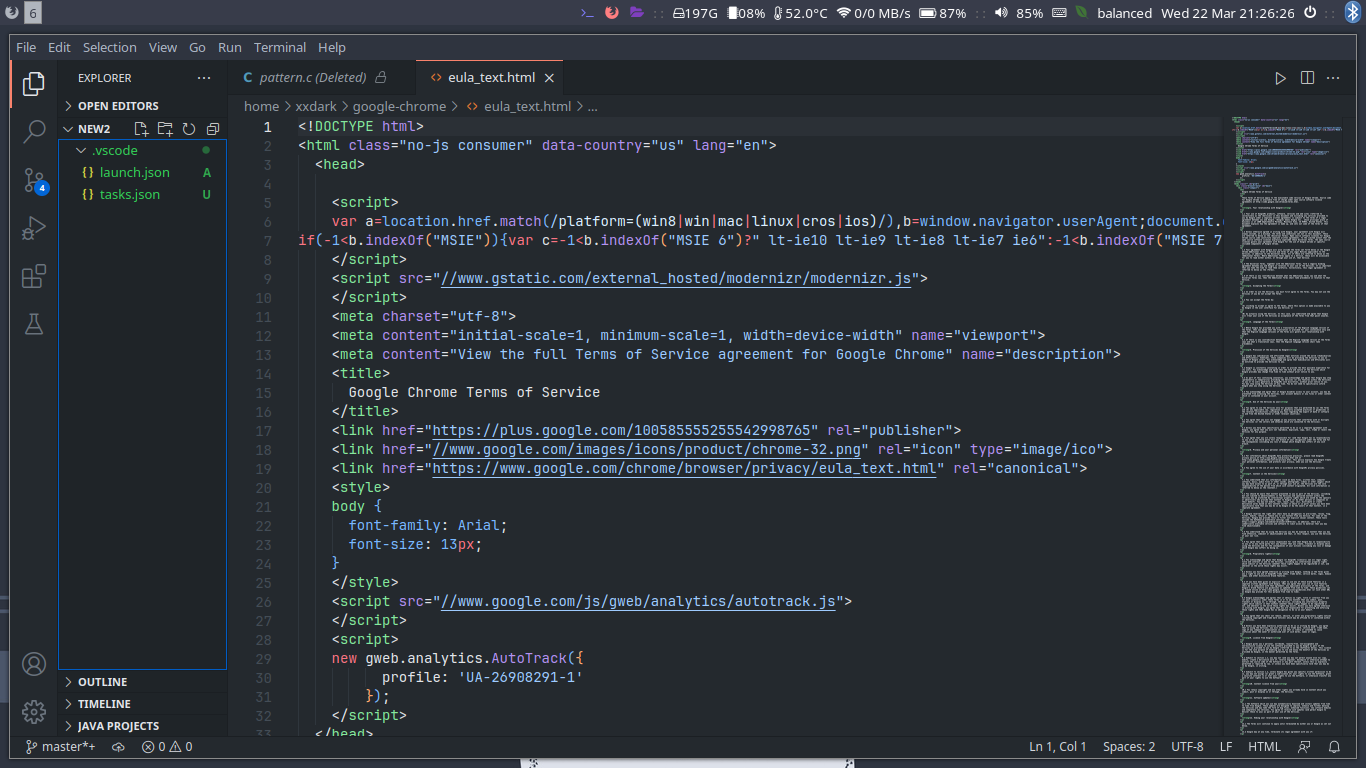Change end of line via LF
Image resolution: width=1366 pixels, height=768 pixels.
[1226, 747]
